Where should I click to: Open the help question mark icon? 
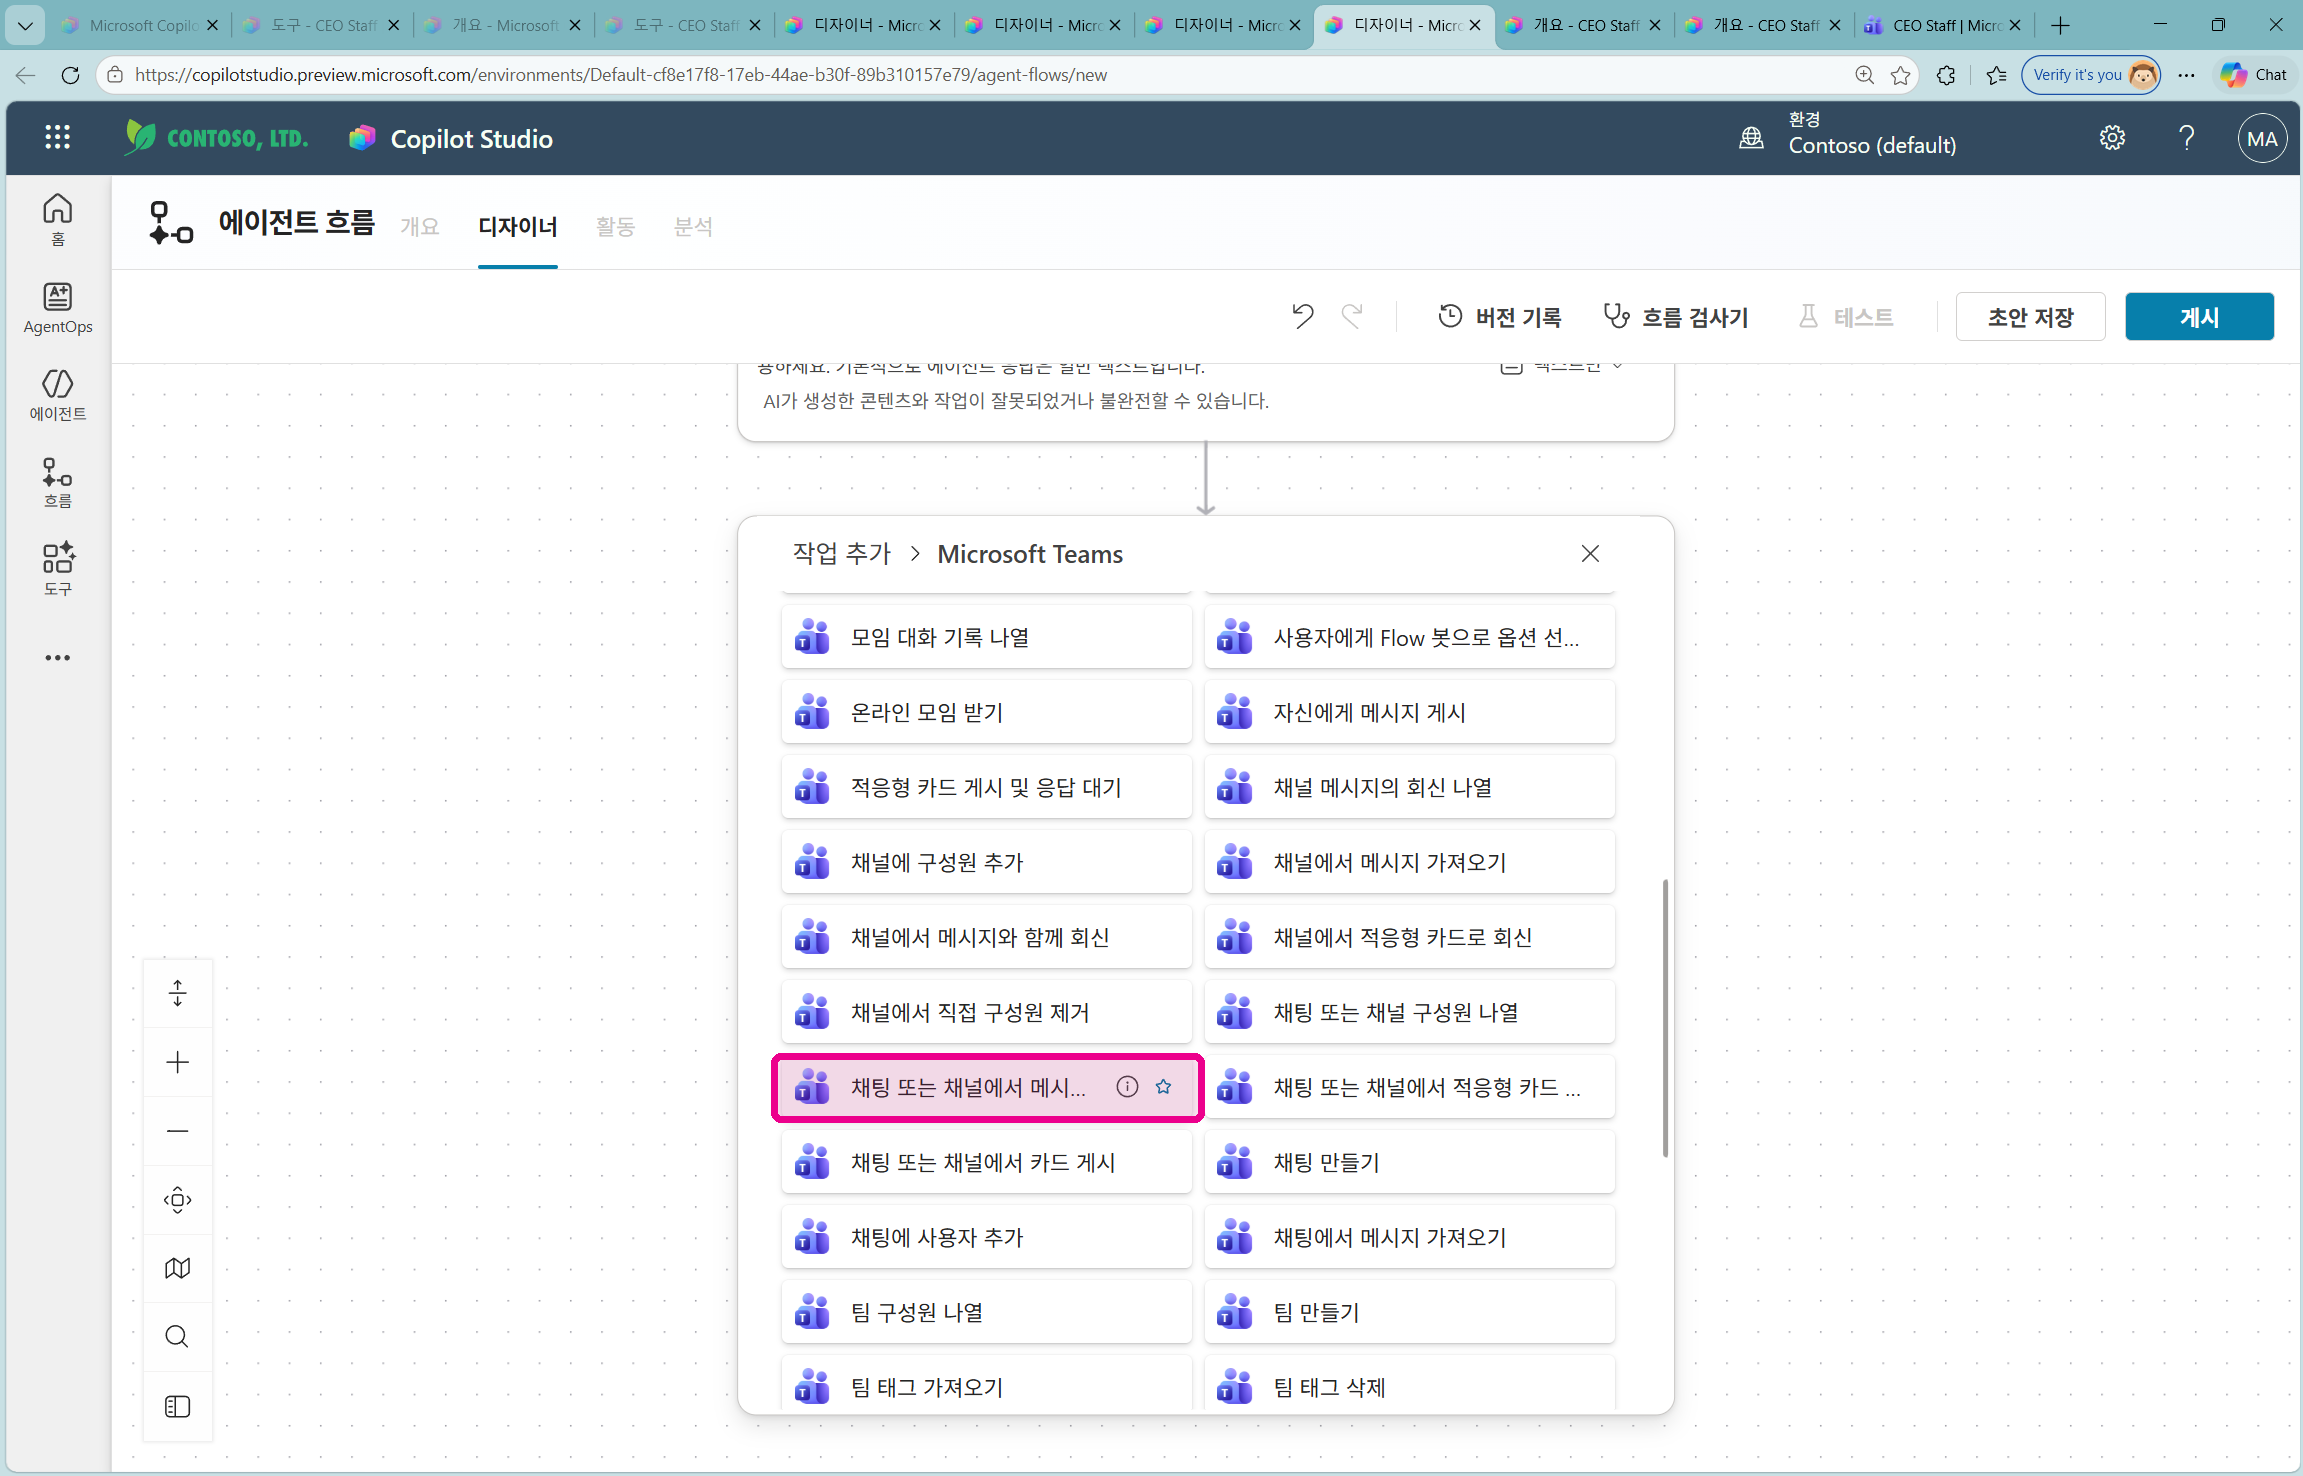click(2187, 138)
